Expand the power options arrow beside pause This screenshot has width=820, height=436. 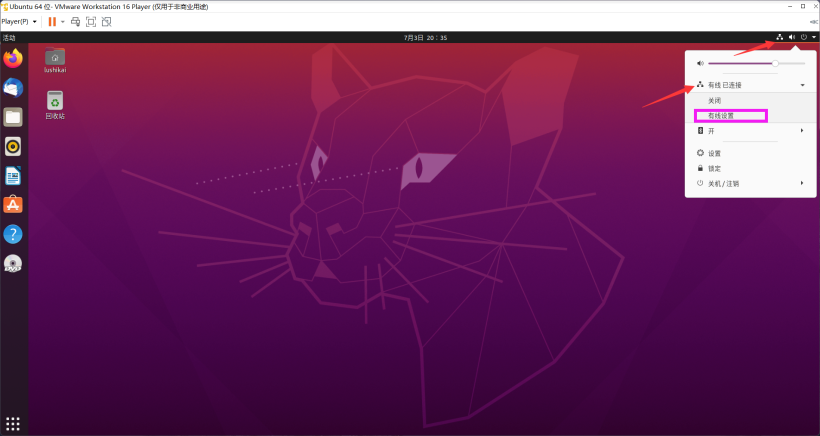(63, 22)
